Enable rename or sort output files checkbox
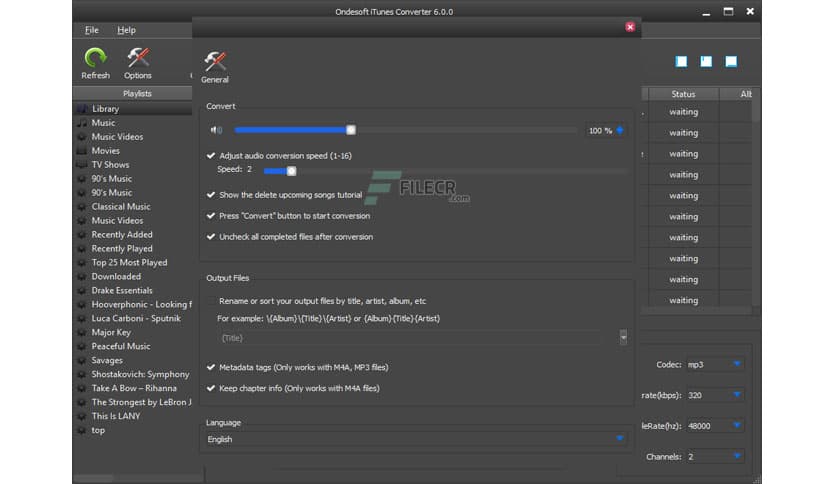The height and width of the screenshot is (484, 836). 211,301
